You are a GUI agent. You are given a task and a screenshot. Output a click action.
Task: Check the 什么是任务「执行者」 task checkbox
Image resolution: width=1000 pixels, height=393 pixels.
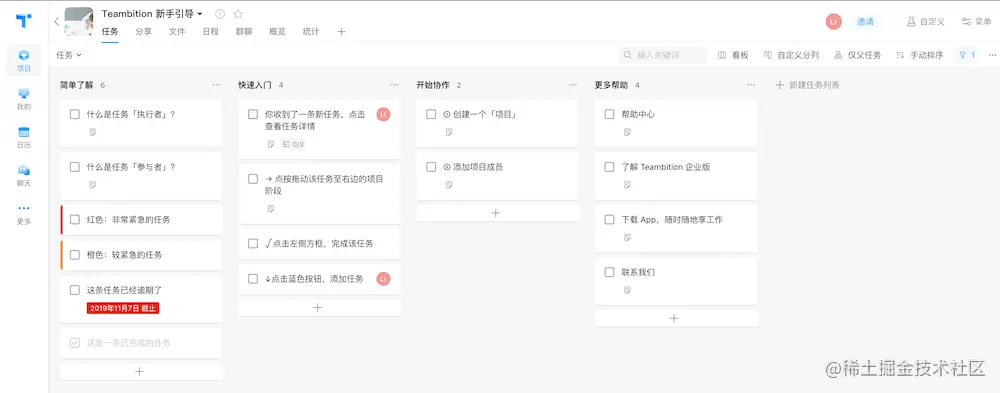click(x=75, y=114)
